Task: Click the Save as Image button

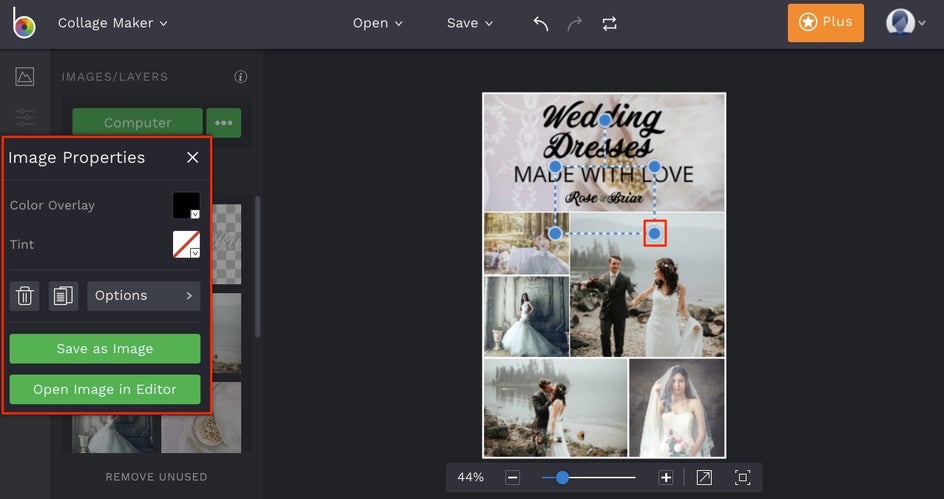Action: coord(105,349)
